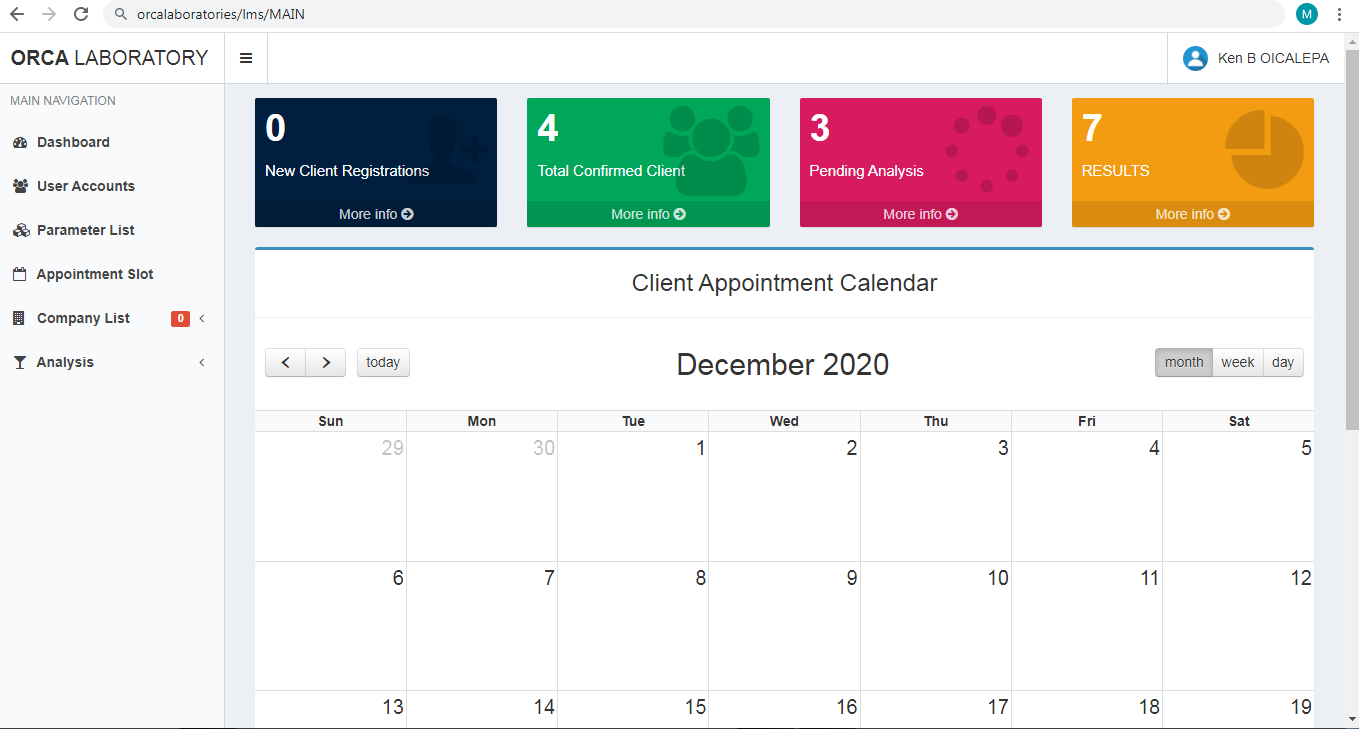Image resolution: width=1359 pixels, height=729 pixels.
Task: Switch the calendar to week view
Action: click(1238, 362)
